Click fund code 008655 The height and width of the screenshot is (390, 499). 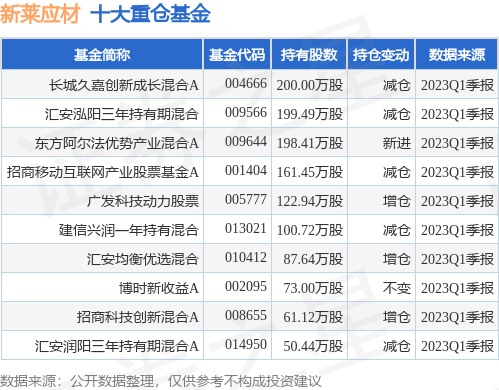(246, 315)
